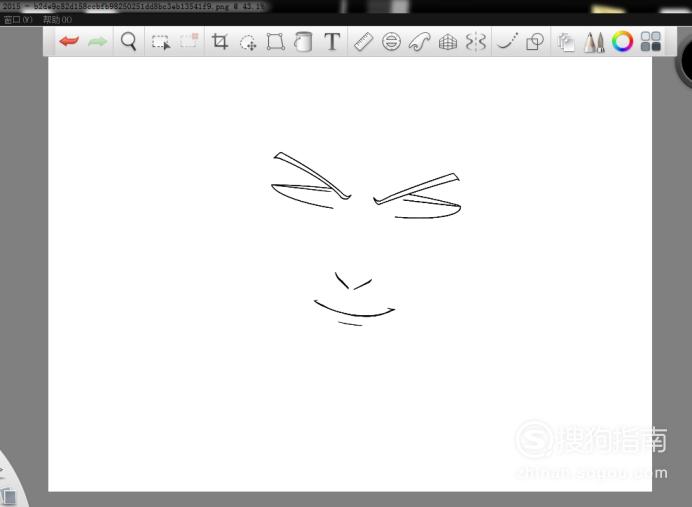
Task: Select the Crop tool
Action: 219,41
